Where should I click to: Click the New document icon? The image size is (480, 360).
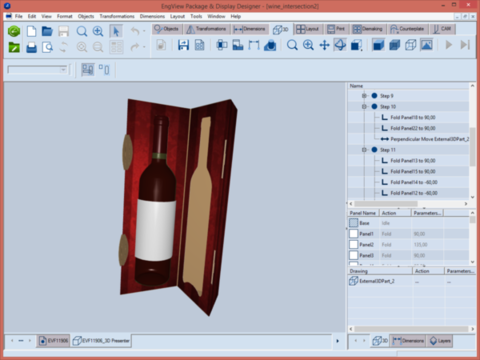click(31, 31)
